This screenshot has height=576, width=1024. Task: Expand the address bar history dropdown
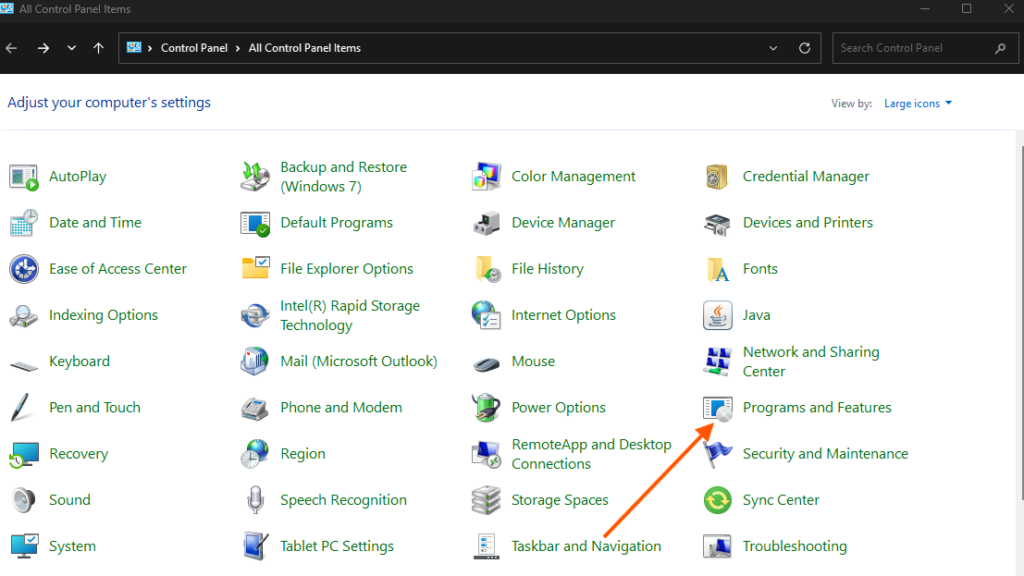coord(773,48)
